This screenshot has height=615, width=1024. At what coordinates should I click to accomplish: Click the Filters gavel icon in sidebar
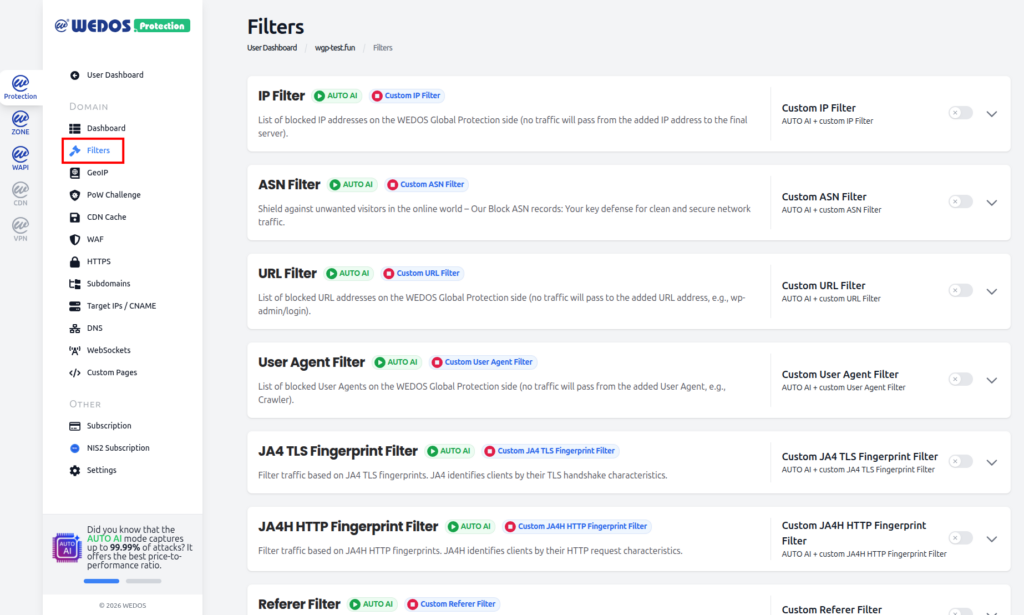[x=74, y=151]
